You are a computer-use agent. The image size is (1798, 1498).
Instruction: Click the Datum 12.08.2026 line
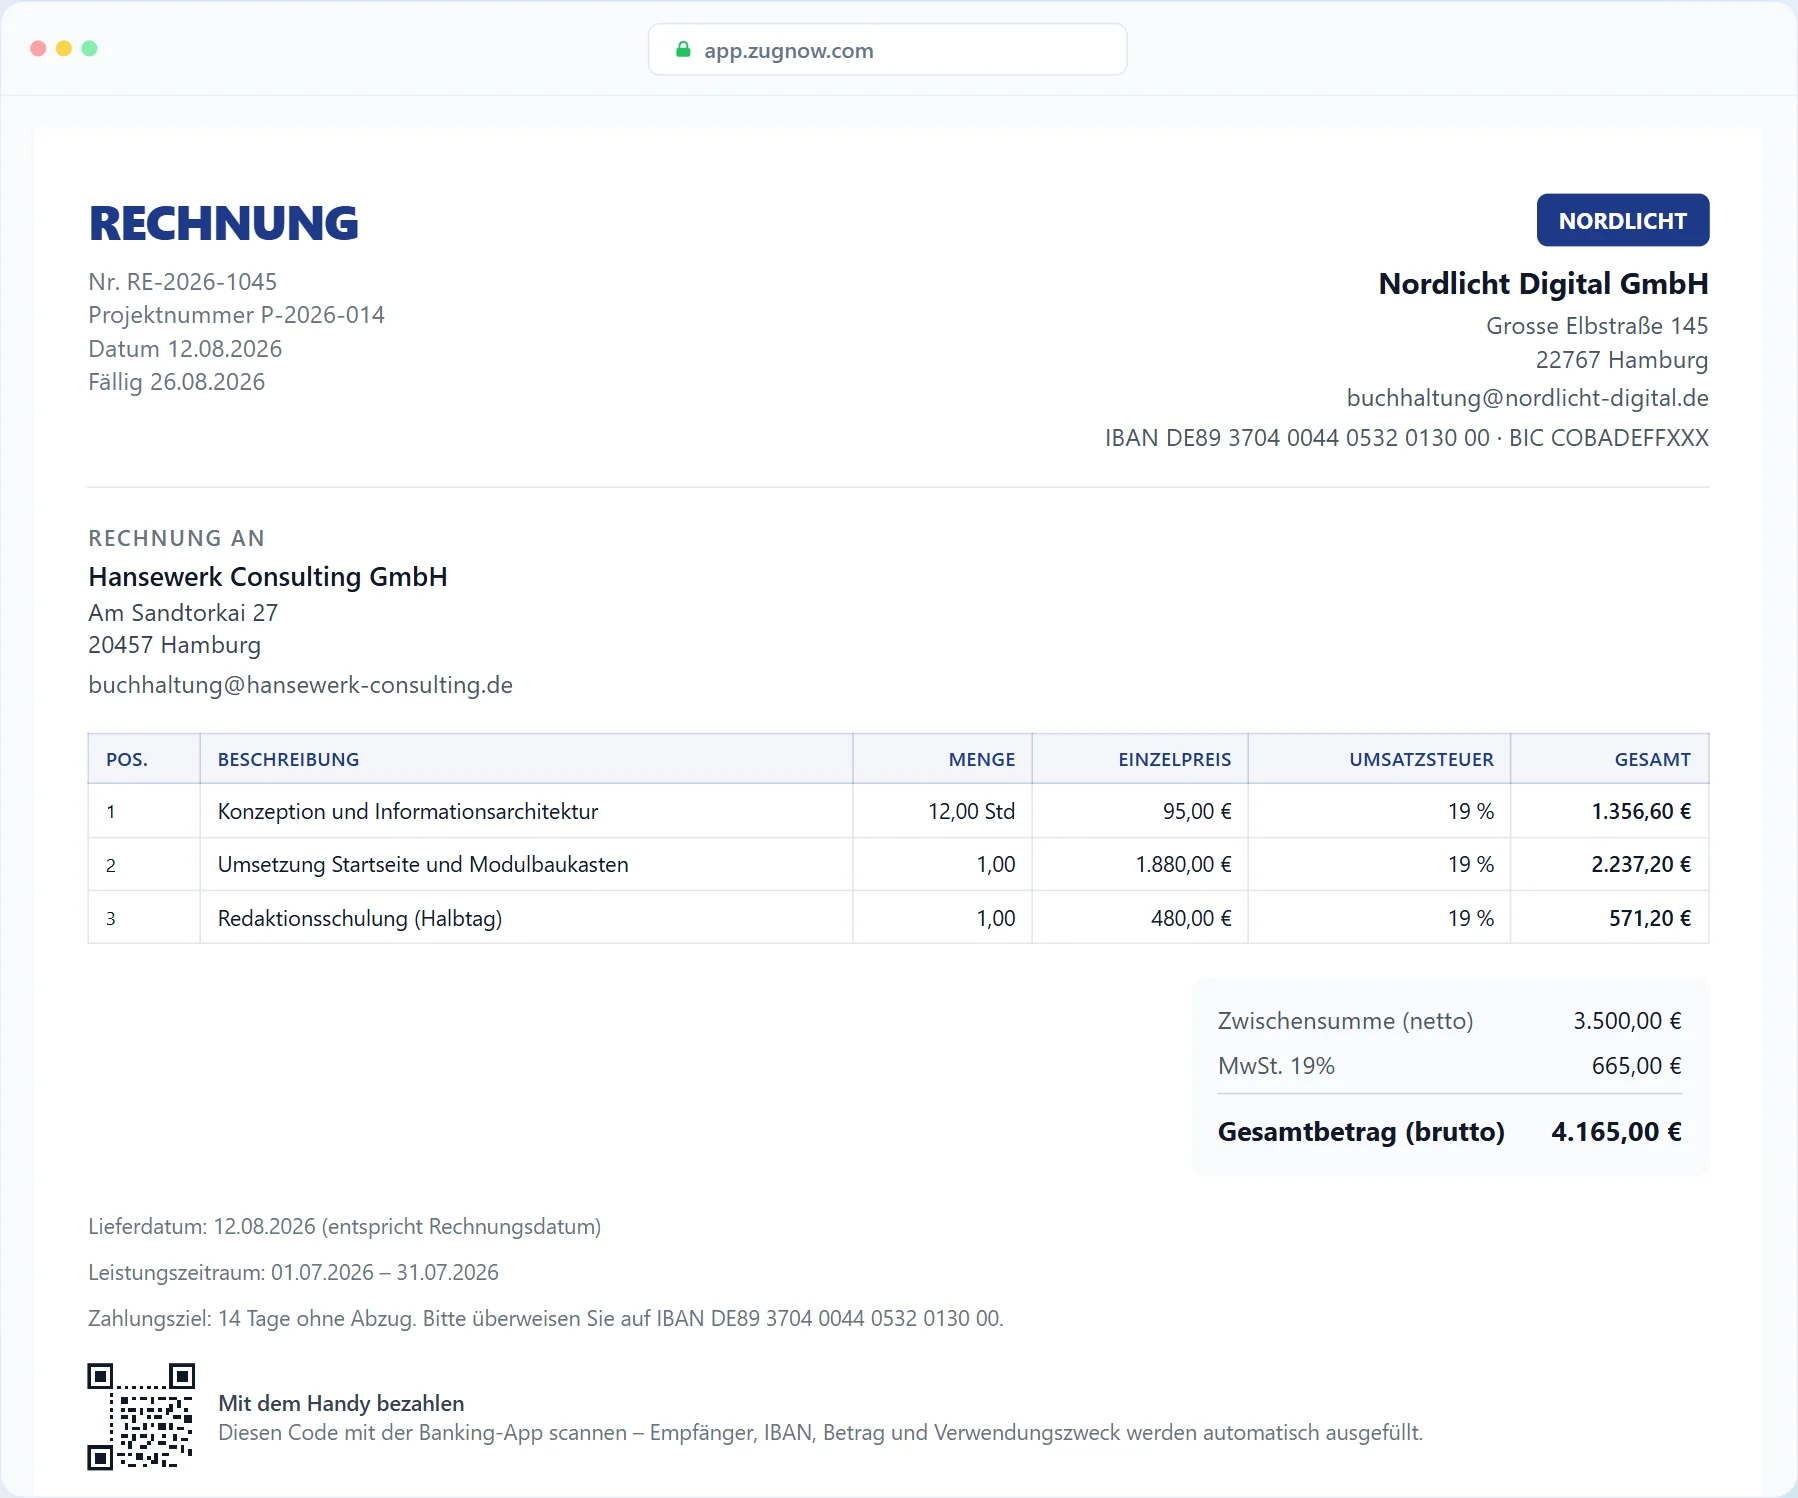pos(185,349)
